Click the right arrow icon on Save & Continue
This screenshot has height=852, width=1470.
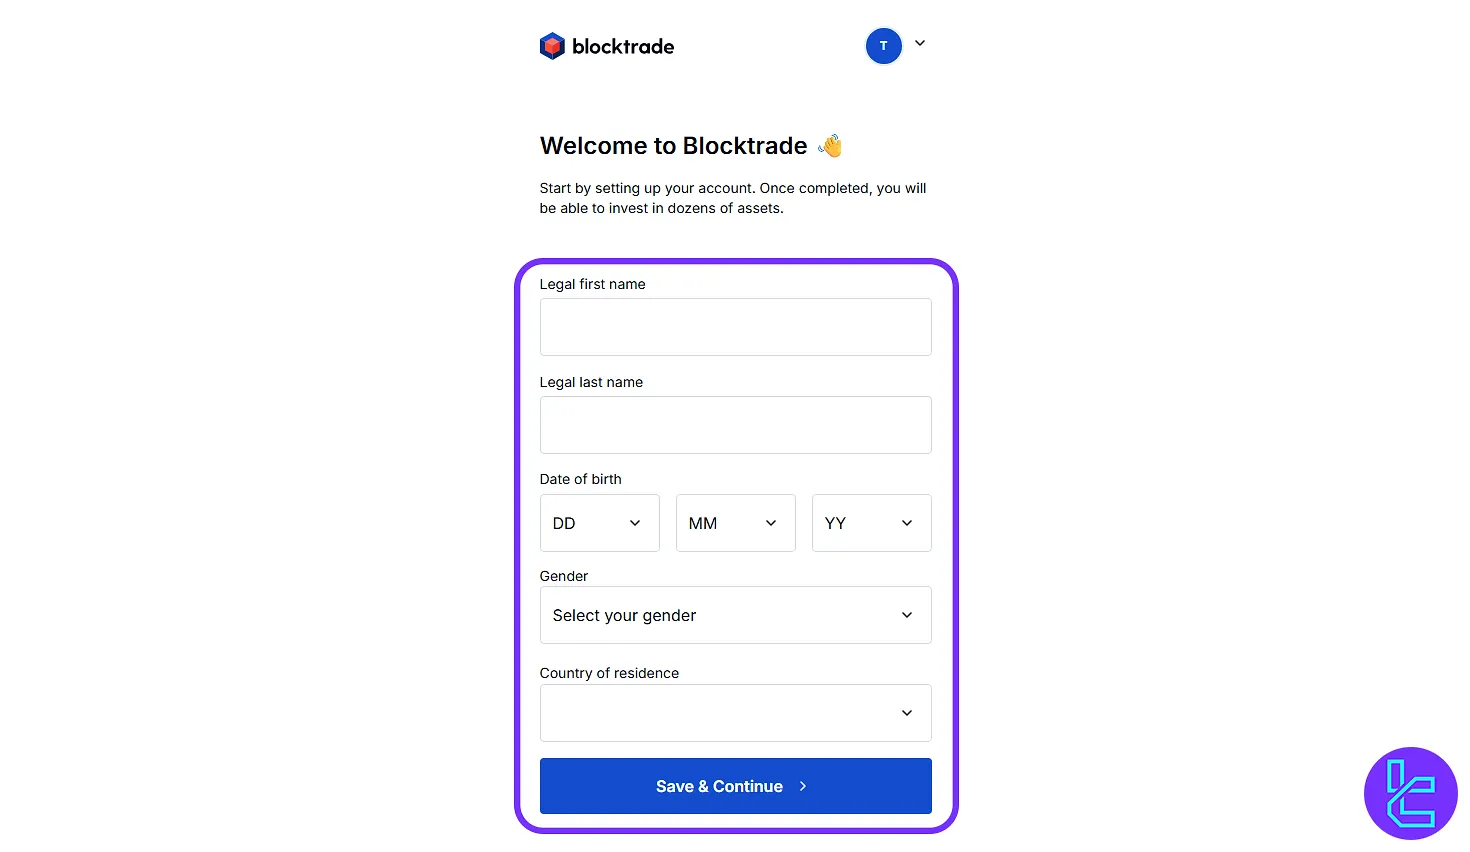(x=803, y=786)
